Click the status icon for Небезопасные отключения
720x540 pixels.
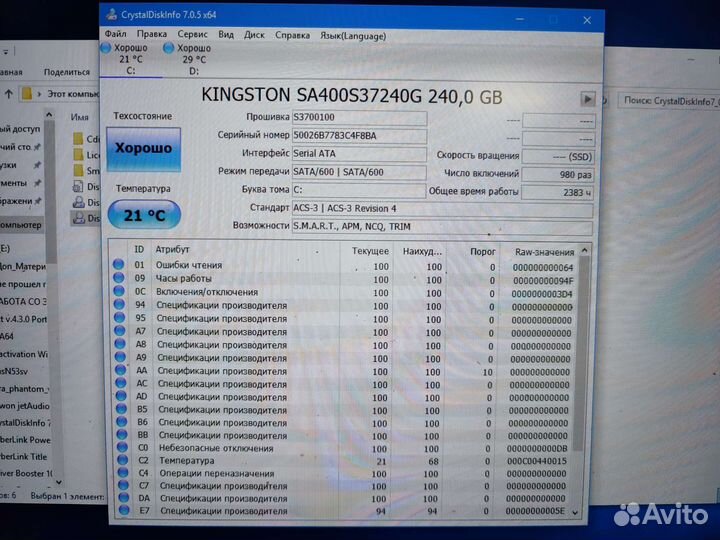122,447
